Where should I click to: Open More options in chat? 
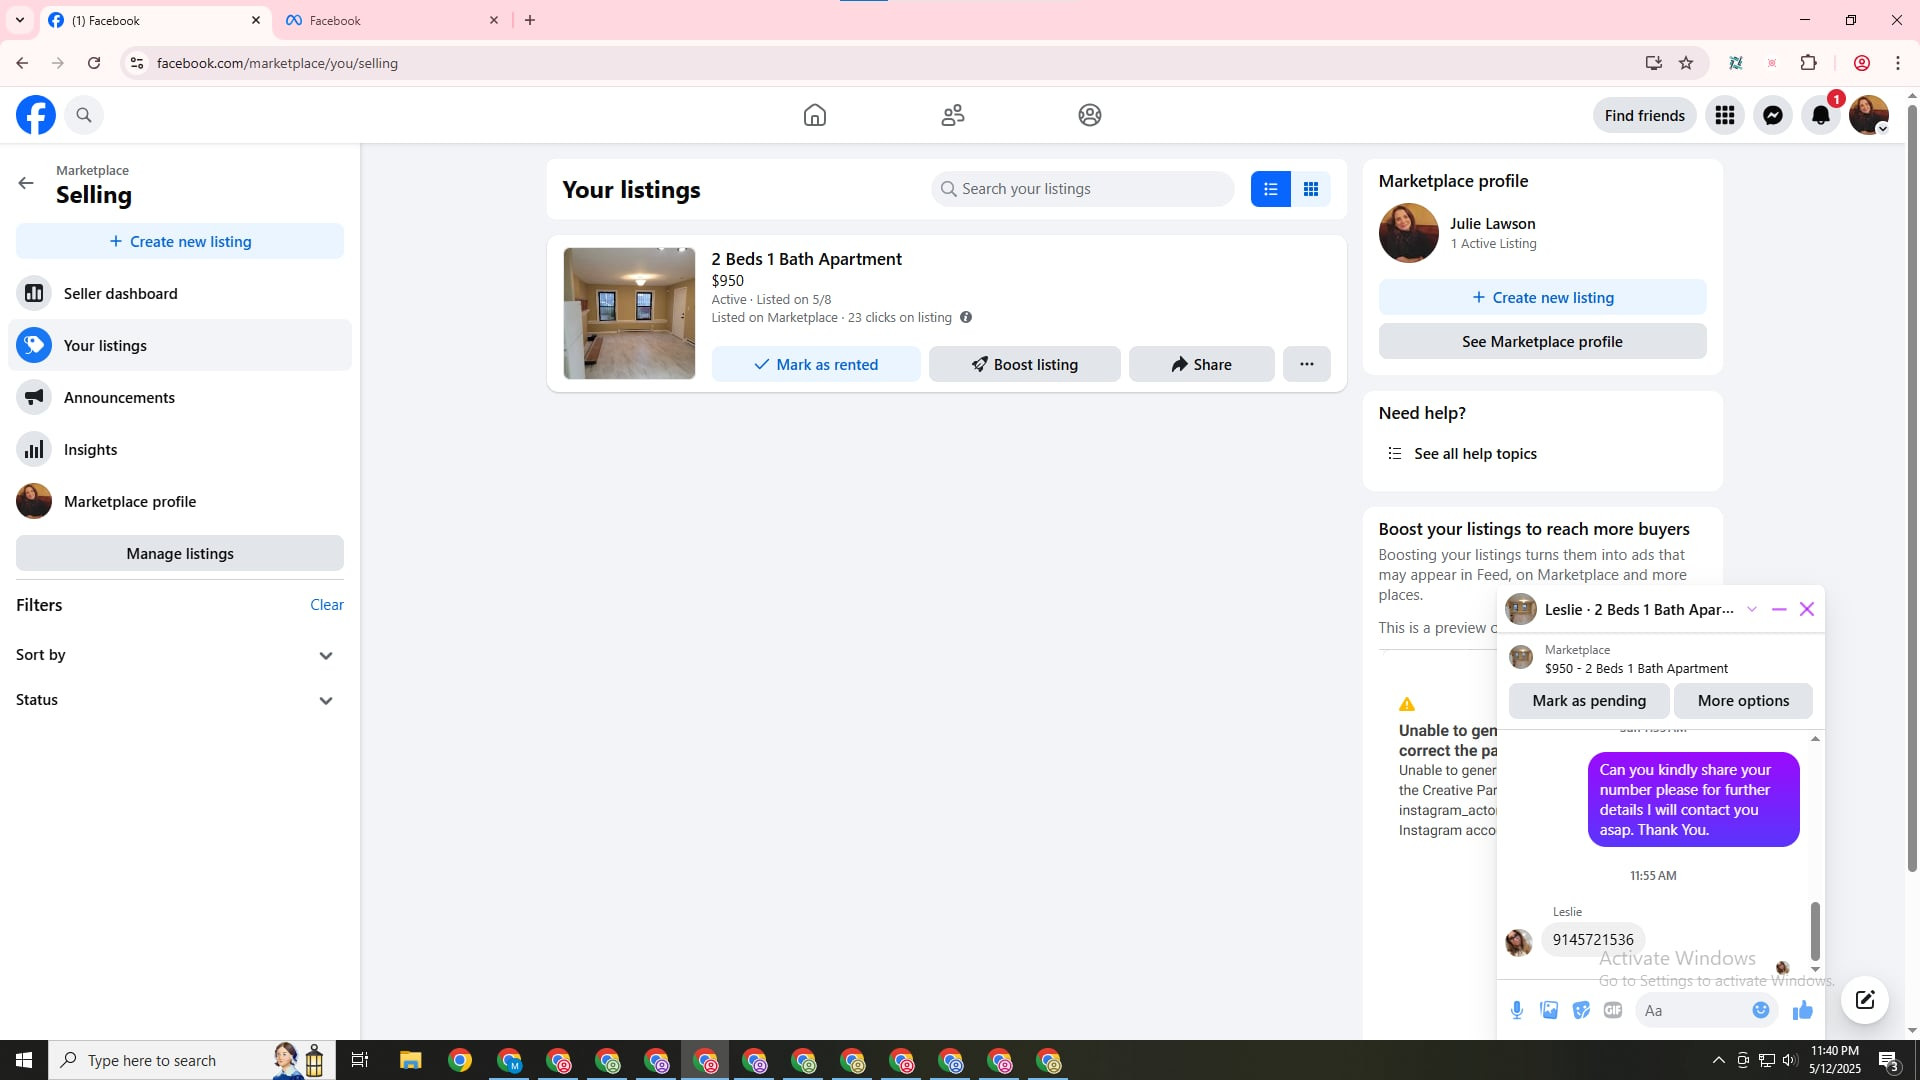pyautogui.click(x=1744, y=700)
